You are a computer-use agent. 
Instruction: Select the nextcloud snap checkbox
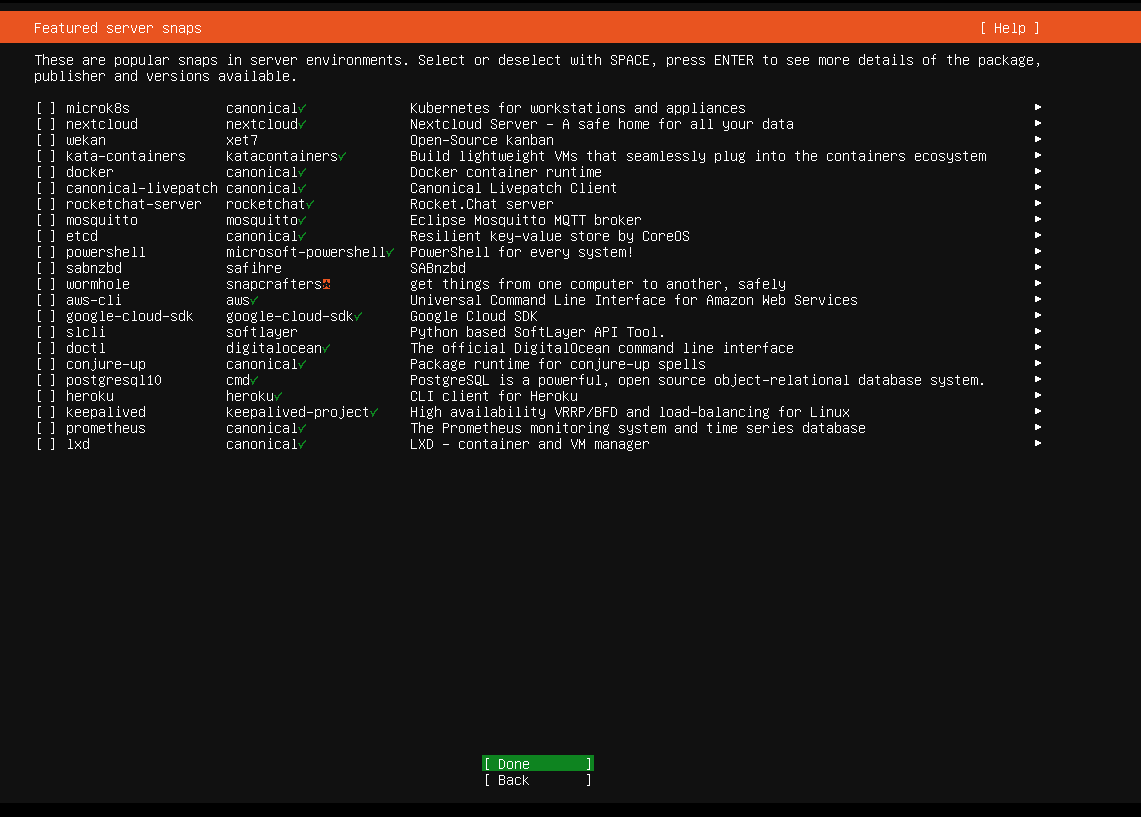(x=46, y=124)
